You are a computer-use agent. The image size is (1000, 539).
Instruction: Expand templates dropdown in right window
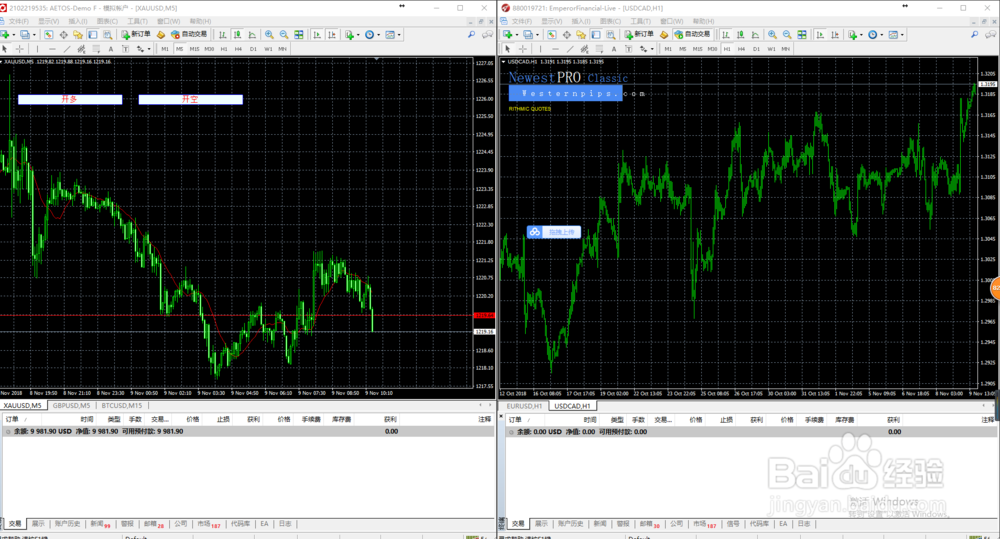point(902,34)
